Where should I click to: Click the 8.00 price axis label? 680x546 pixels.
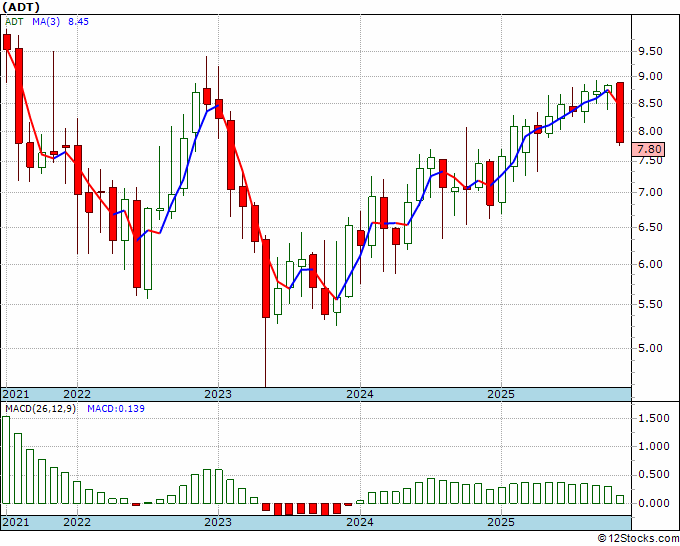[x=650, y=131]
